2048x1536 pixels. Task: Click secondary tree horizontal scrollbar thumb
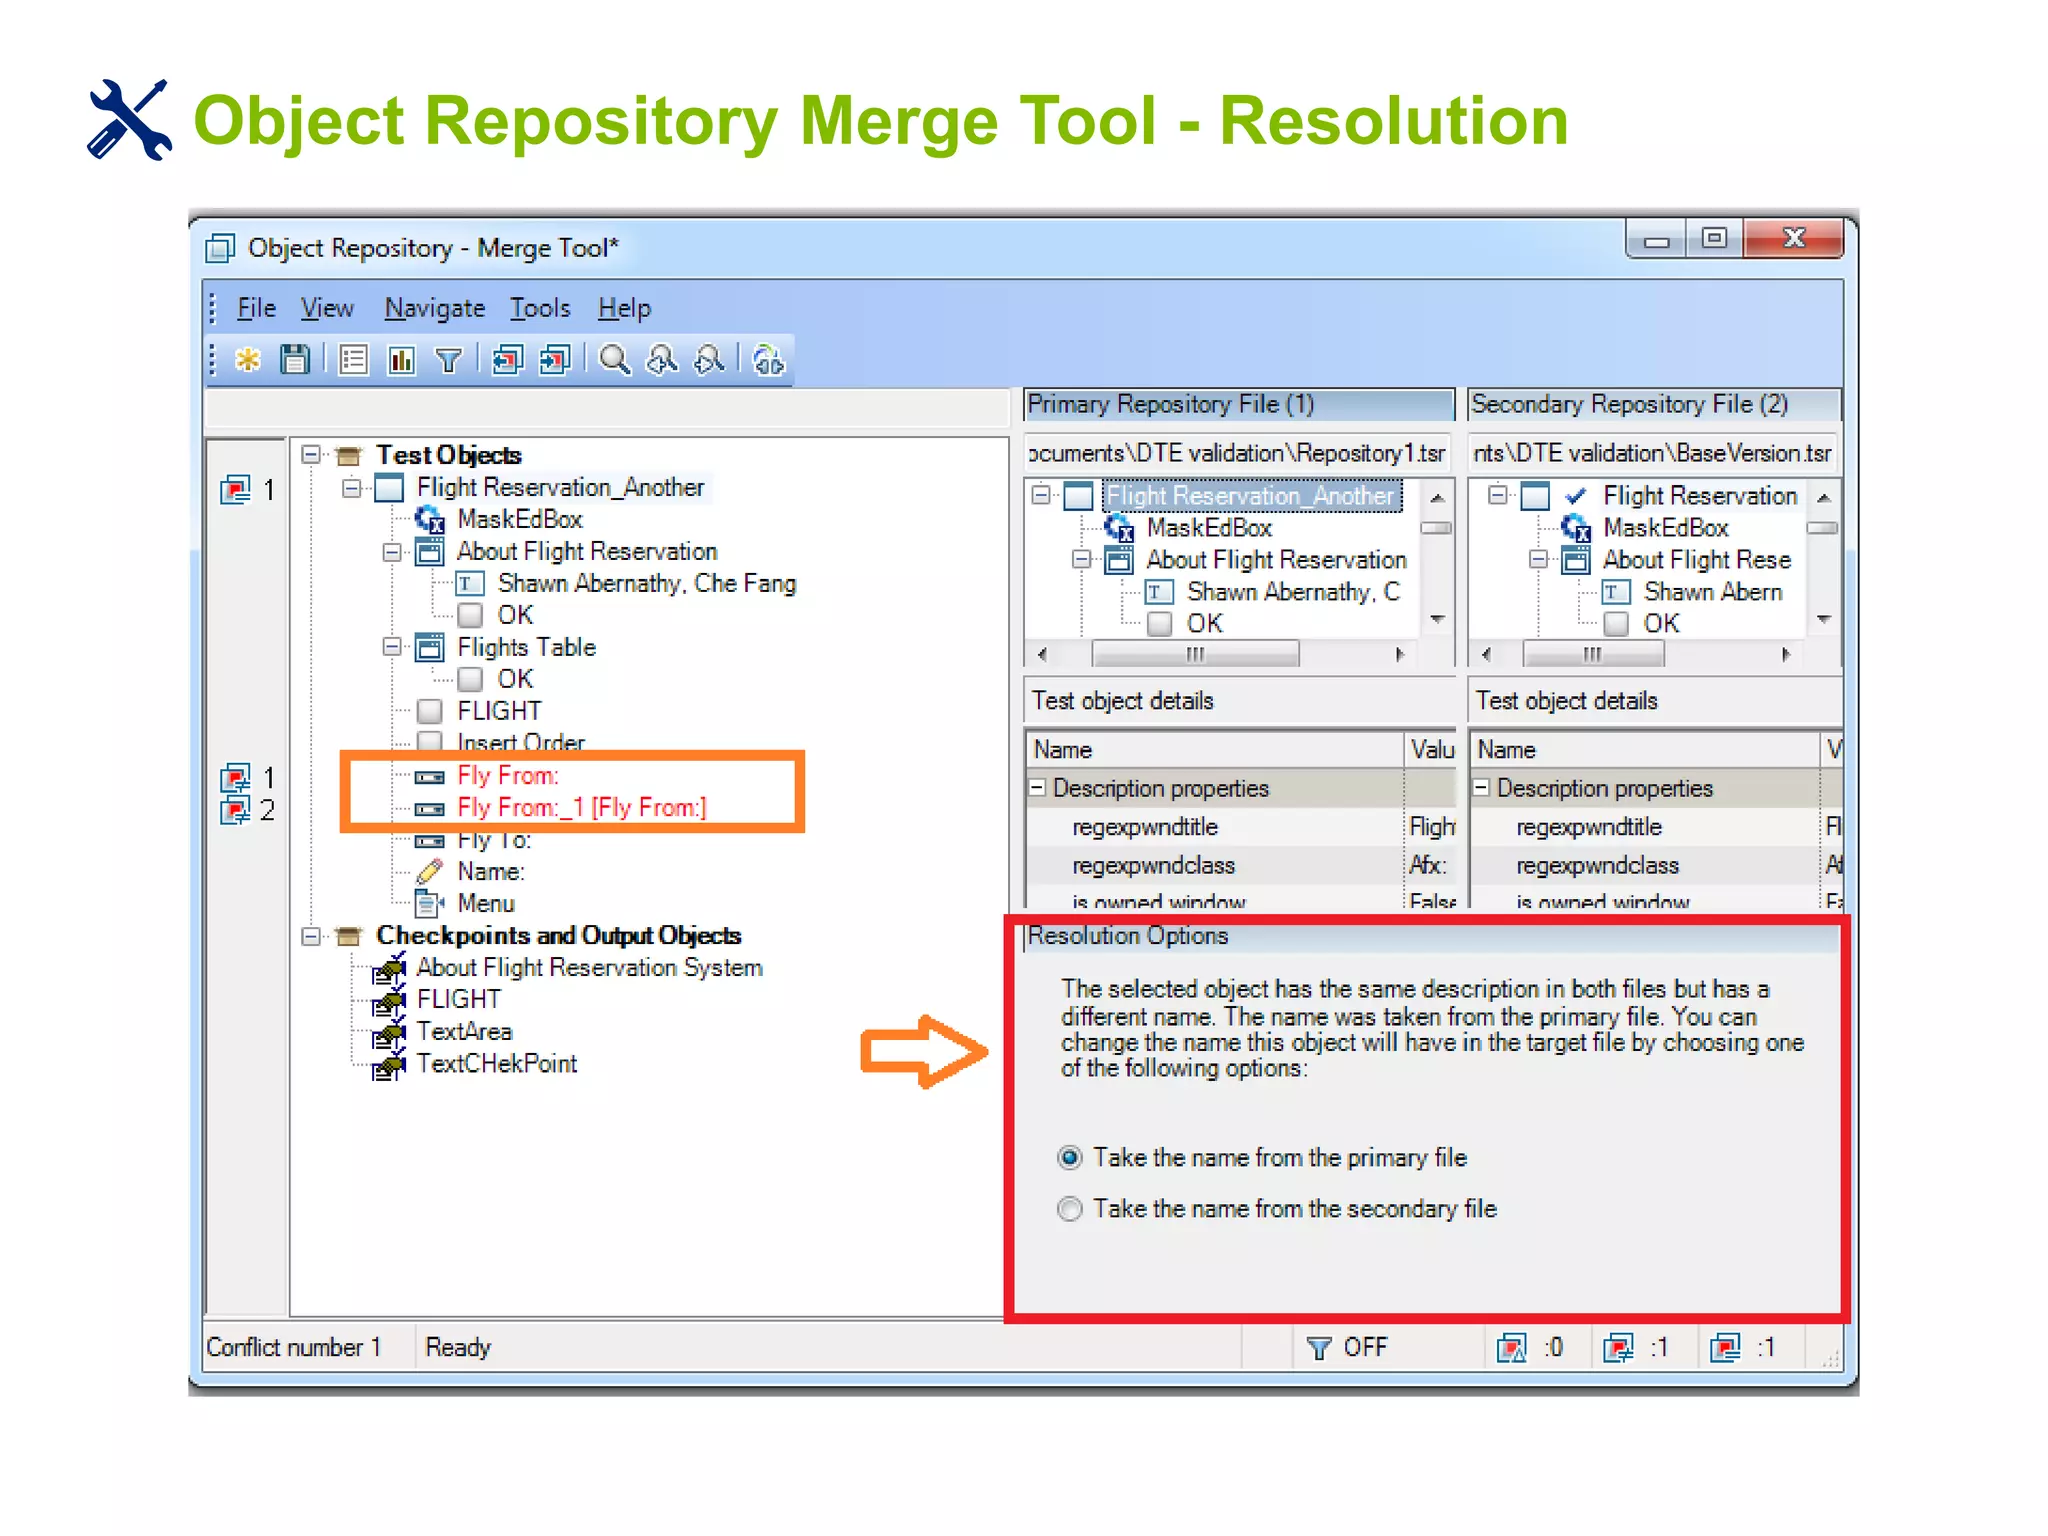click(x=1593, y=654)
